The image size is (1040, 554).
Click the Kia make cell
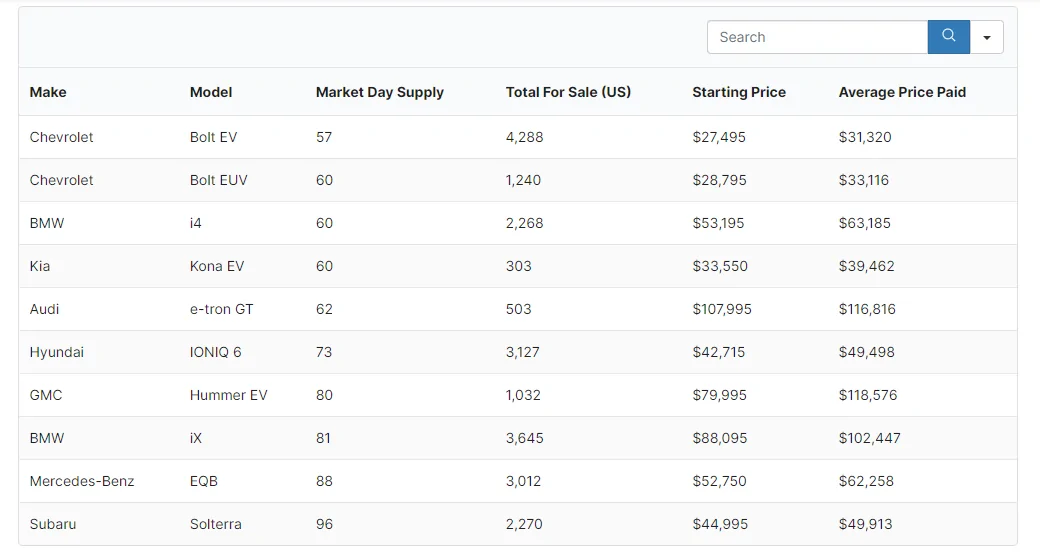(x=40, y=266)
